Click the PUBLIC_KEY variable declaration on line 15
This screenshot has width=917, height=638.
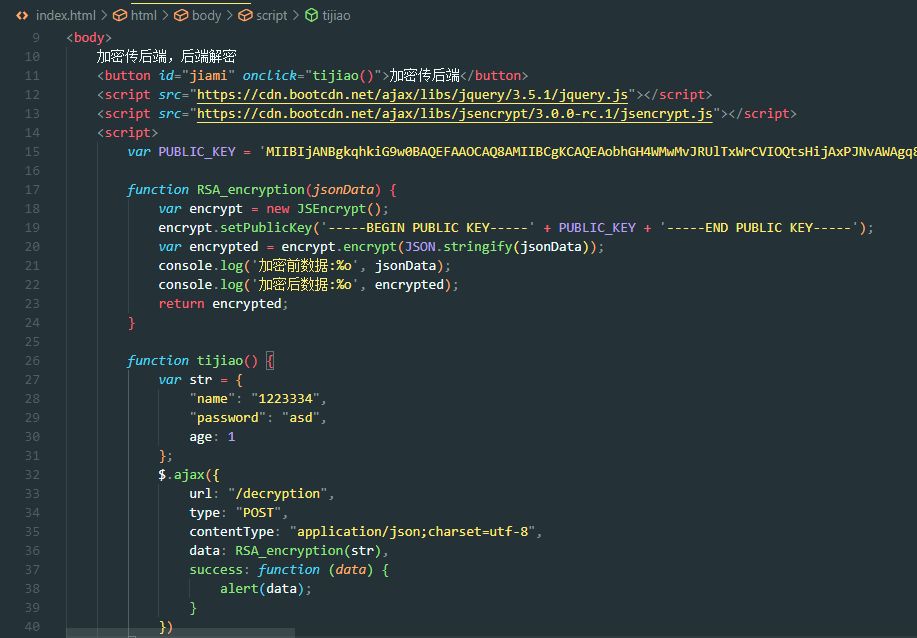196,152
